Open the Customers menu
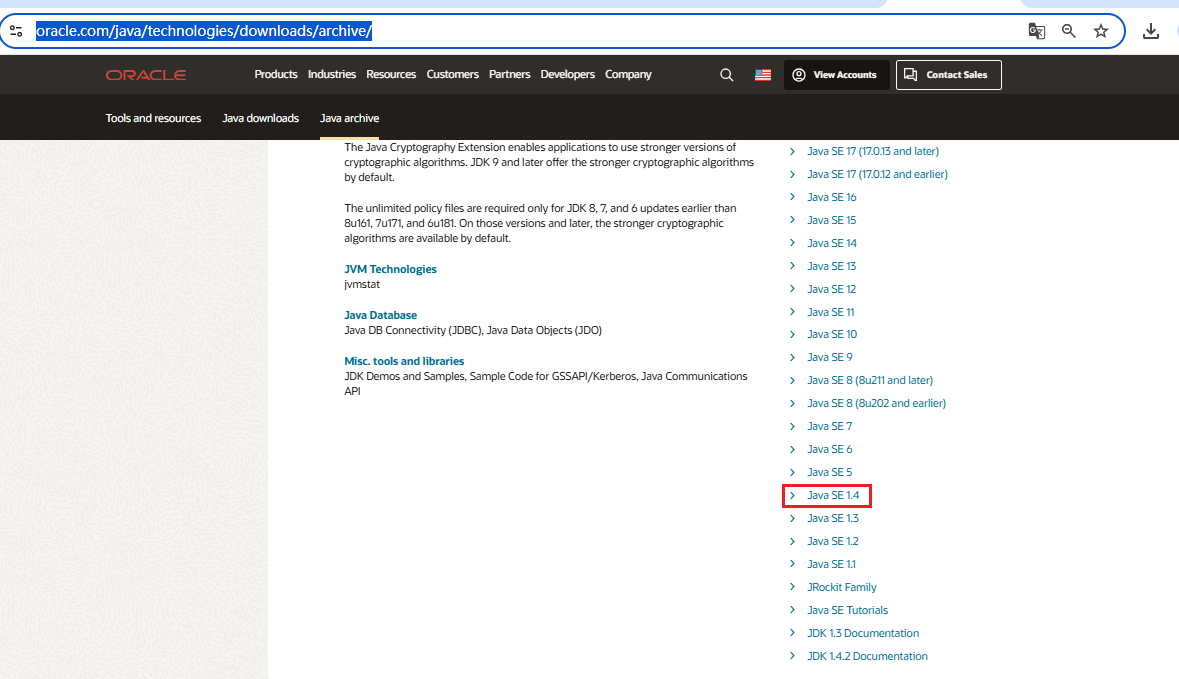Viewport: 1179px width, 679px height. (x=453, y=74)
